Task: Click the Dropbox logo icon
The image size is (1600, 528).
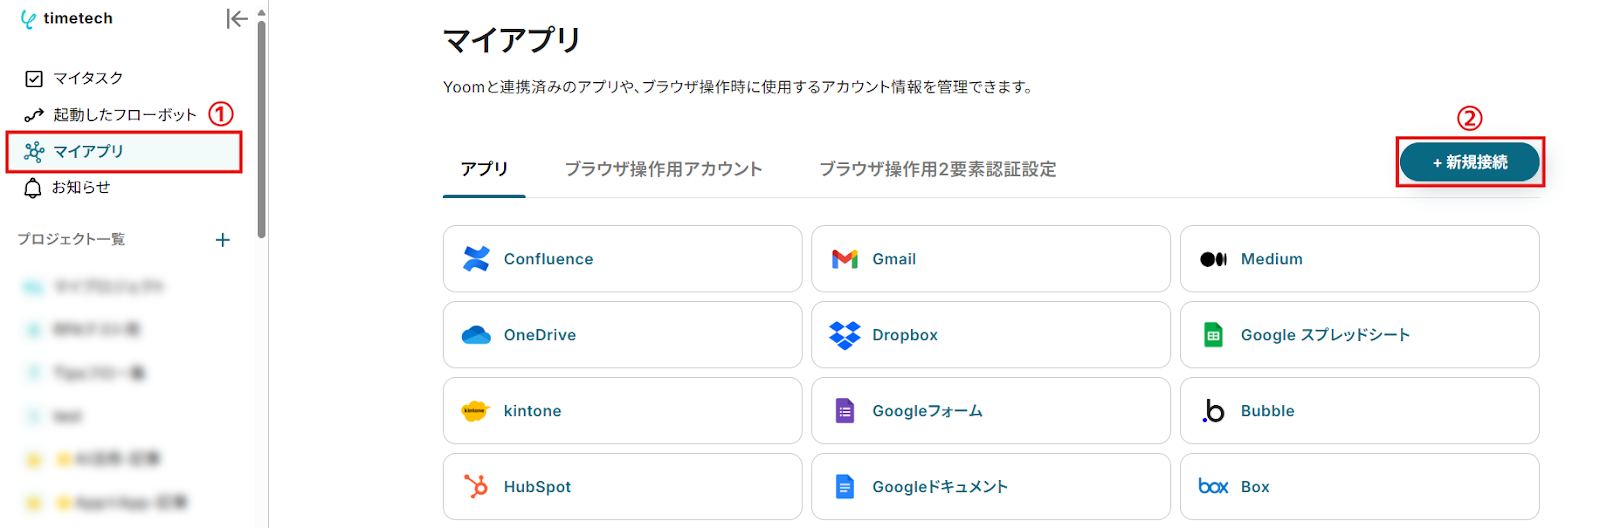Action: coord(845,335)
